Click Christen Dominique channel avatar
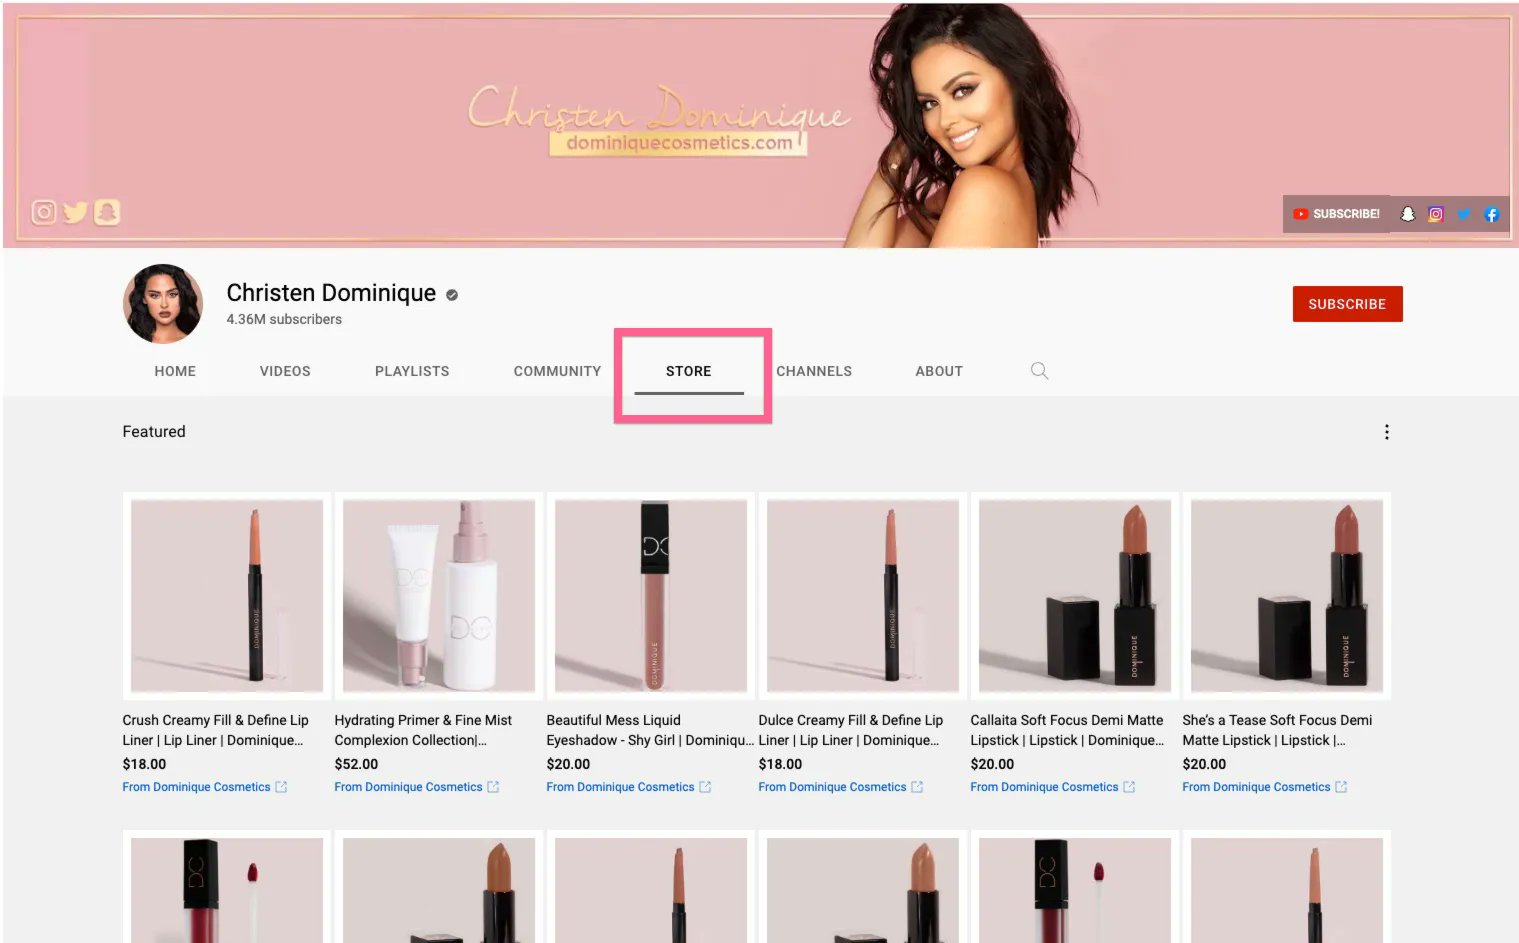This screenshot has height=943, width=1519. click(163, 304)
